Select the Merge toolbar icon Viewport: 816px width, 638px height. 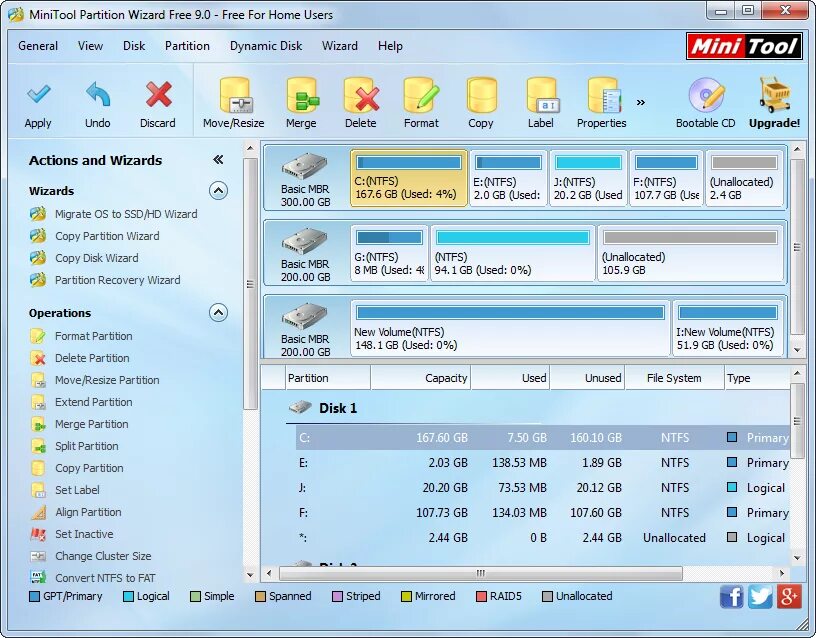click(x=302, y=95)
